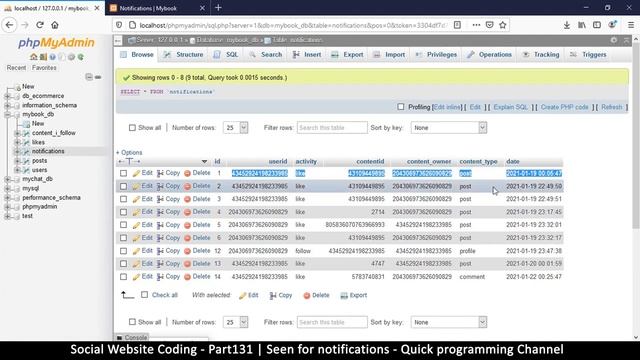Click Edit pencil for row id 13
640x360 pixels.
(x=136, y=264)
